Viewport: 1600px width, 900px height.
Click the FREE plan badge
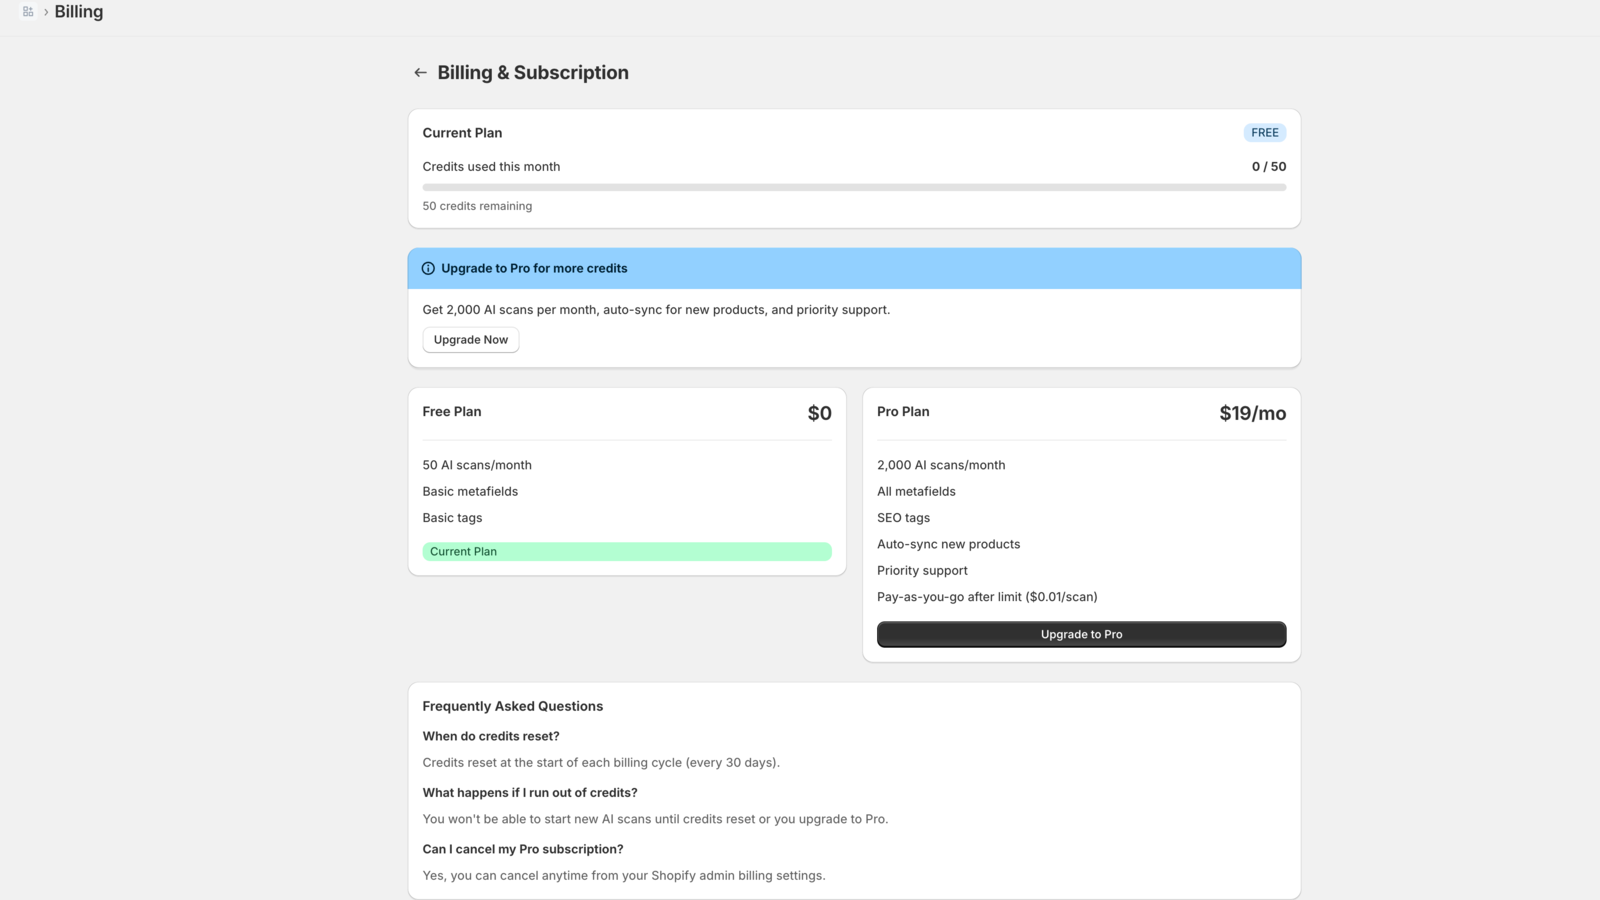tap(1264, 133)
